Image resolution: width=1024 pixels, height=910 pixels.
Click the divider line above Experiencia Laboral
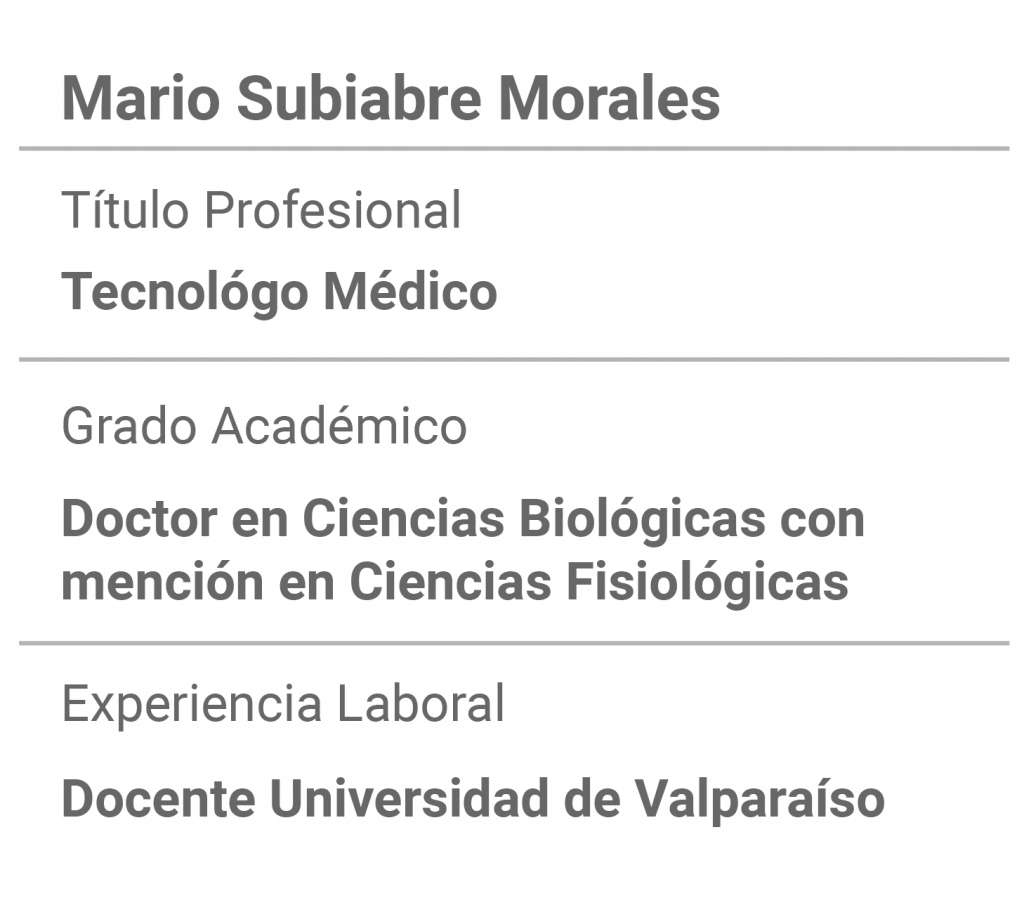coord(514,643)
